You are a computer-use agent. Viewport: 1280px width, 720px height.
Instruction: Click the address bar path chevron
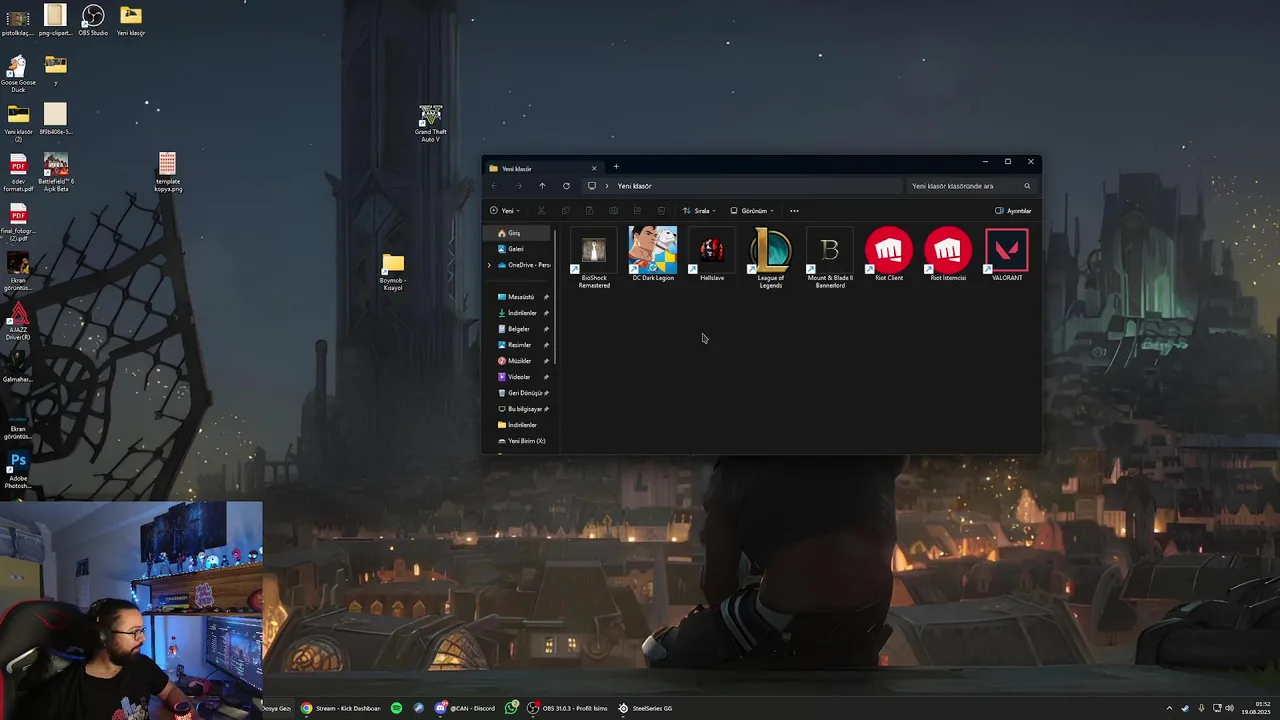[x=606, y=186]
